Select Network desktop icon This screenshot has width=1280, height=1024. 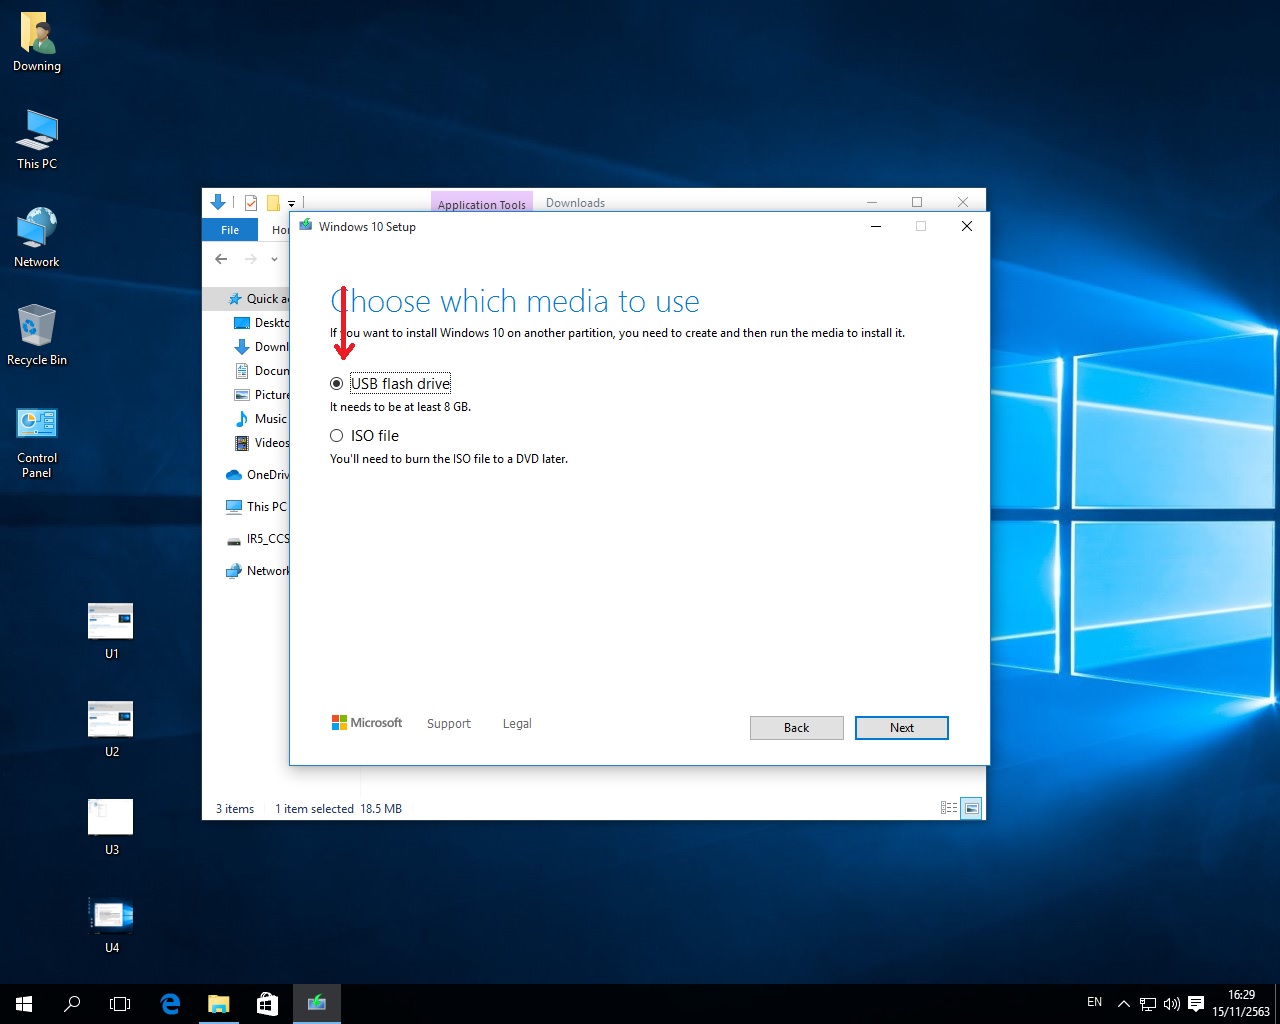tap(37, 238)
